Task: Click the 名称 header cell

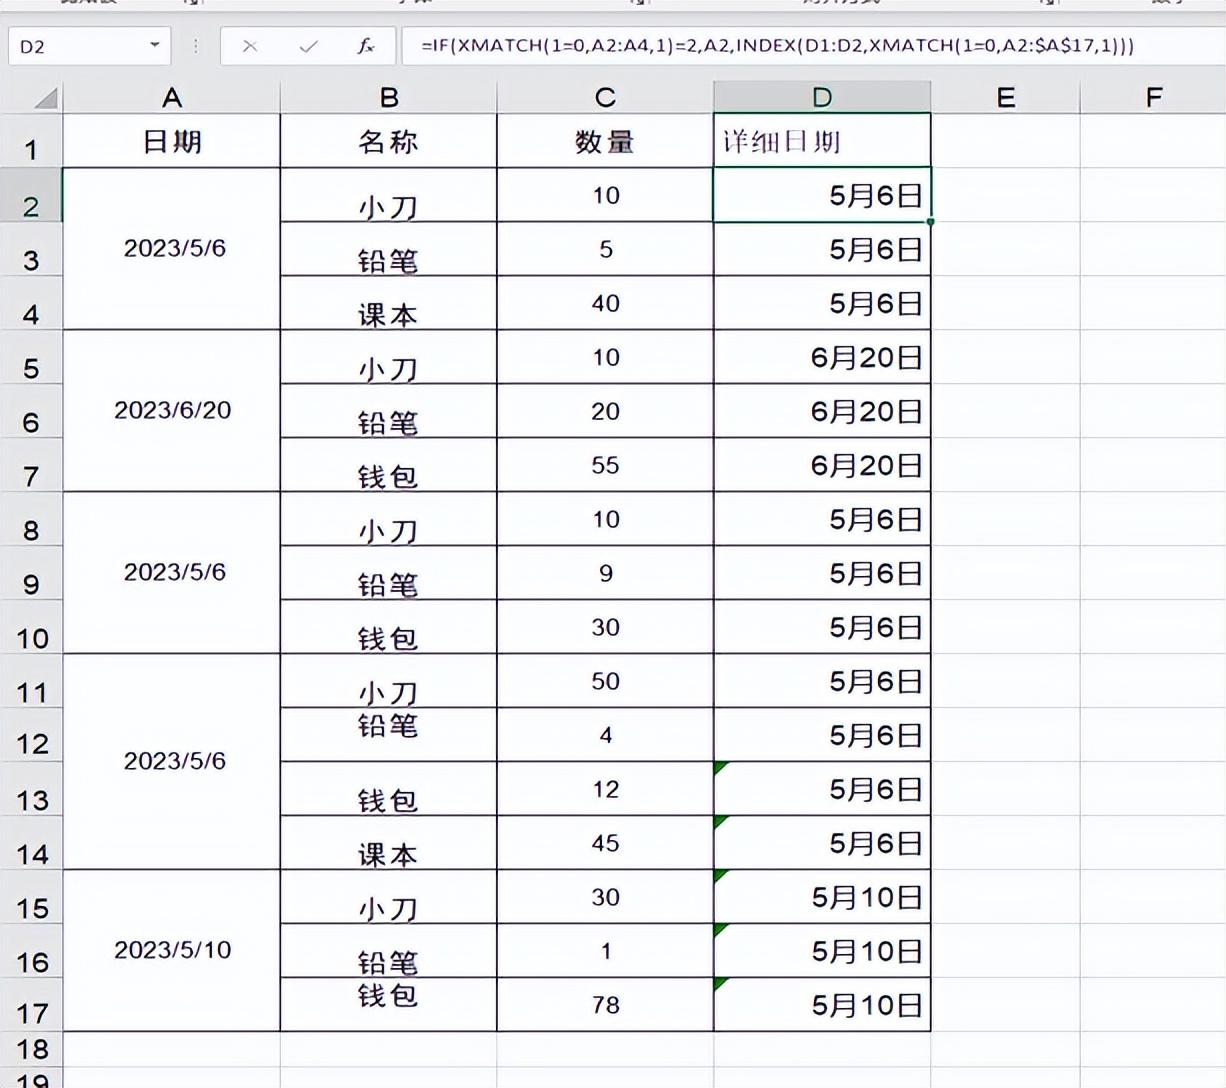Action: point(389,141)
